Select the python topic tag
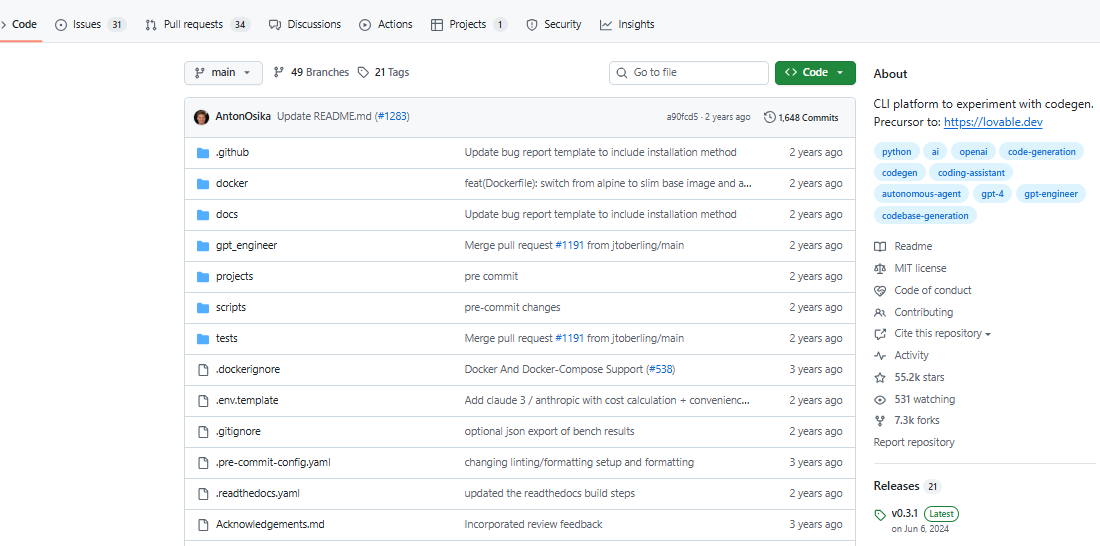The image size is (1100, 546). click(897, 152)
